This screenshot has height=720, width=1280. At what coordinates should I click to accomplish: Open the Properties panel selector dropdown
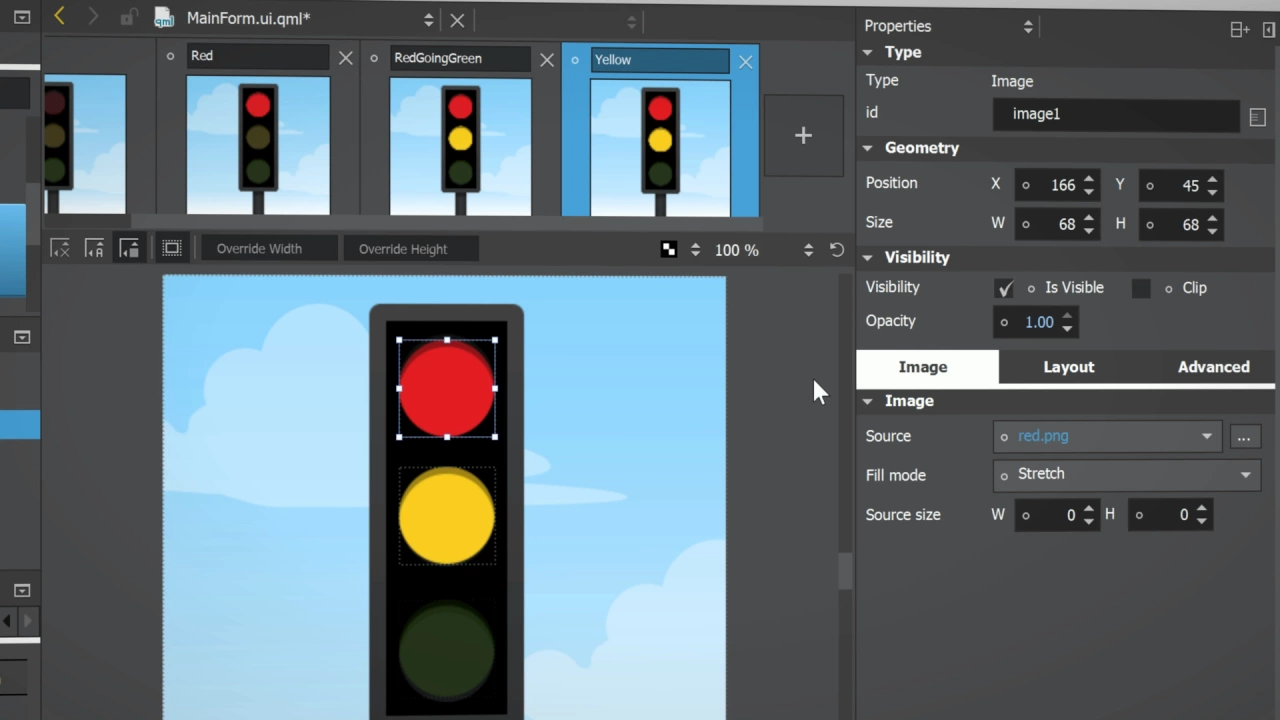pos(1028,27)
